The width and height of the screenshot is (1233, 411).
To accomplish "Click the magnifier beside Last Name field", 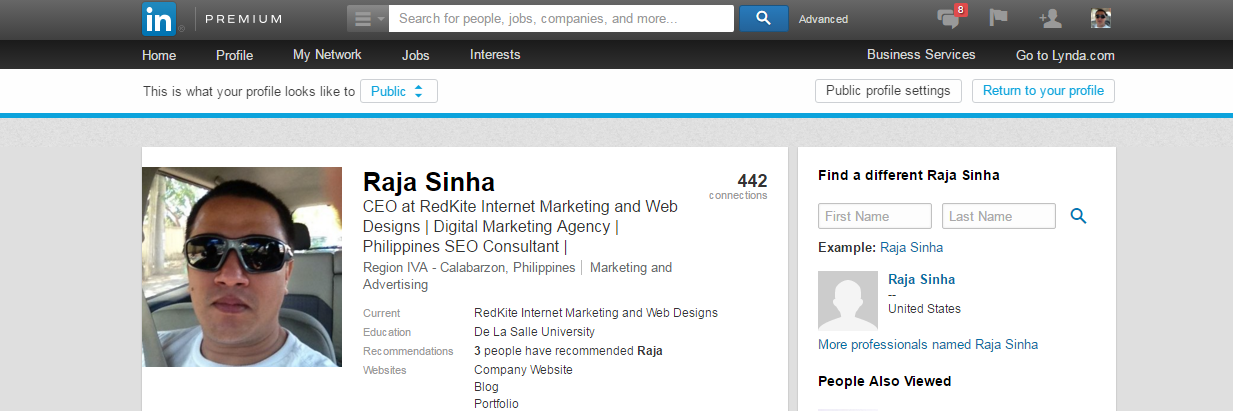I will pyautogui.click(x=1078, y=216).
